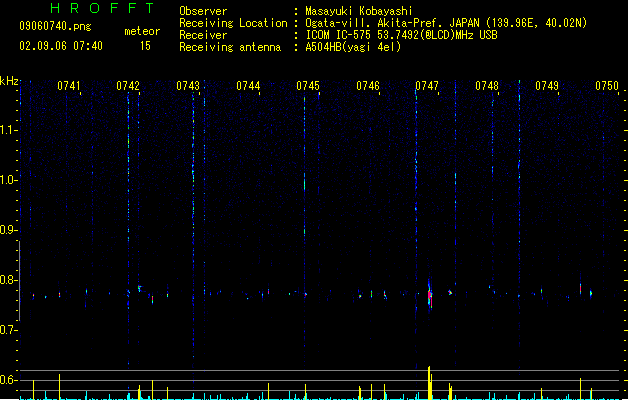The height and width of the screenshot is (400, 629).
Task: Click the Receiving Location label
Action: click(x=233, y=23)
